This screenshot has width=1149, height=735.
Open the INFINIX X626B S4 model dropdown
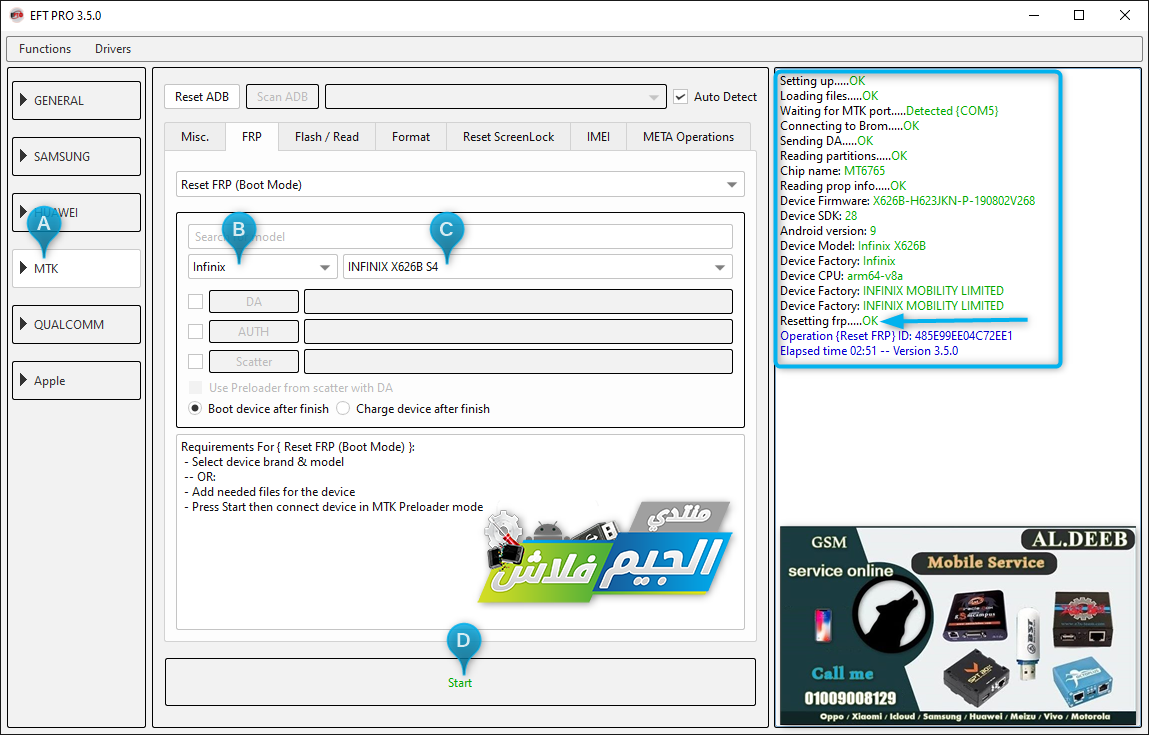[x=537, y=267]
